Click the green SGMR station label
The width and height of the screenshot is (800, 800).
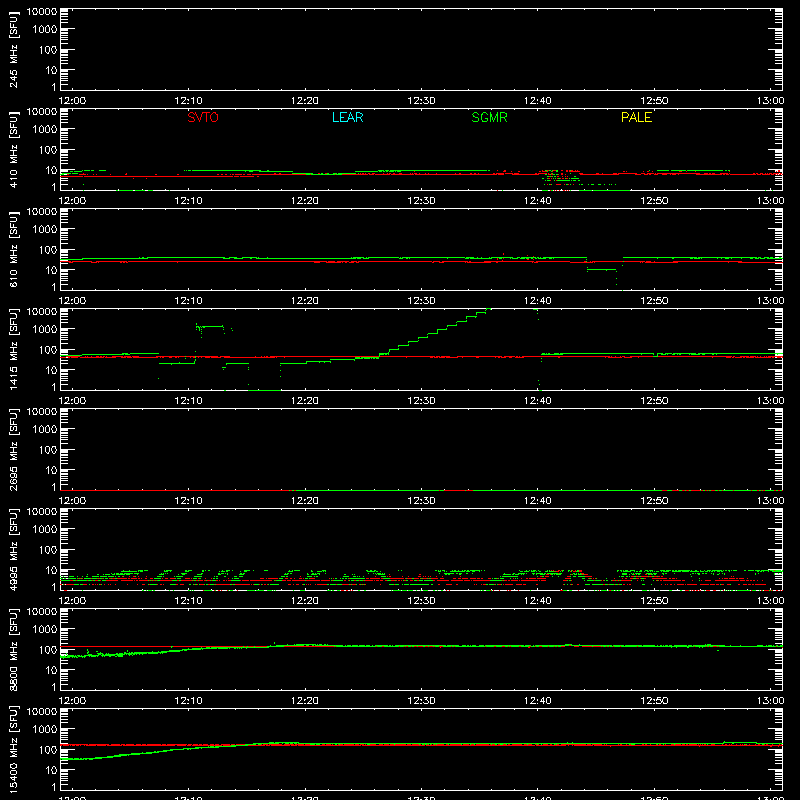pyautogui.click(x=489, y=117)
